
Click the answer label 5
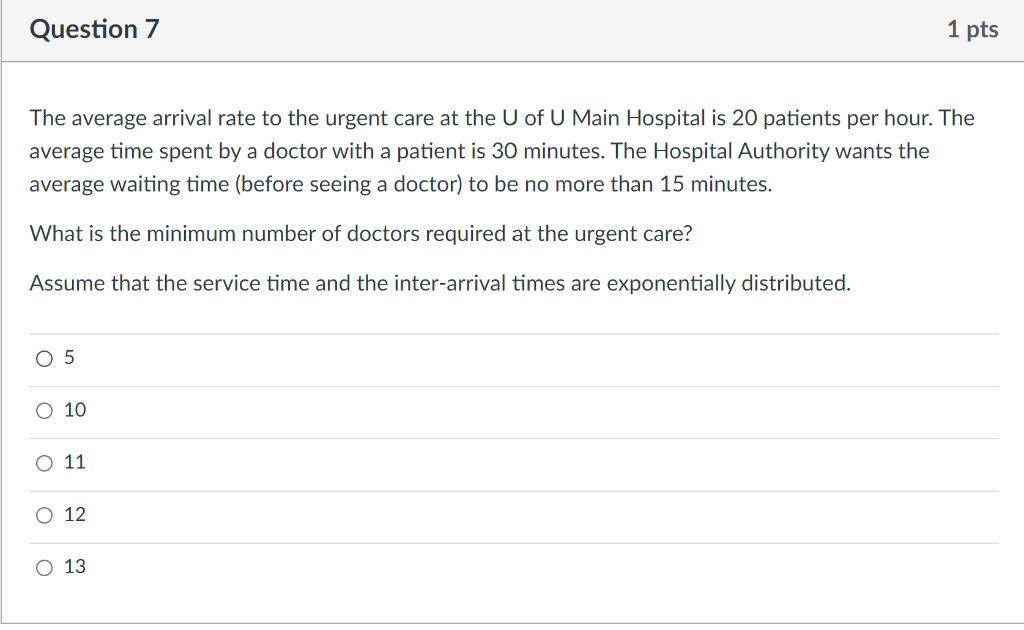(x=68, y=357)
